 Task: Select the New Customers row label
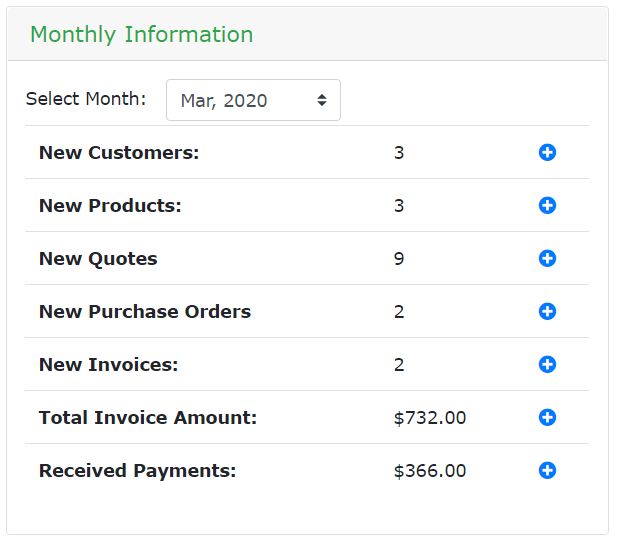(x=119, y=153)
